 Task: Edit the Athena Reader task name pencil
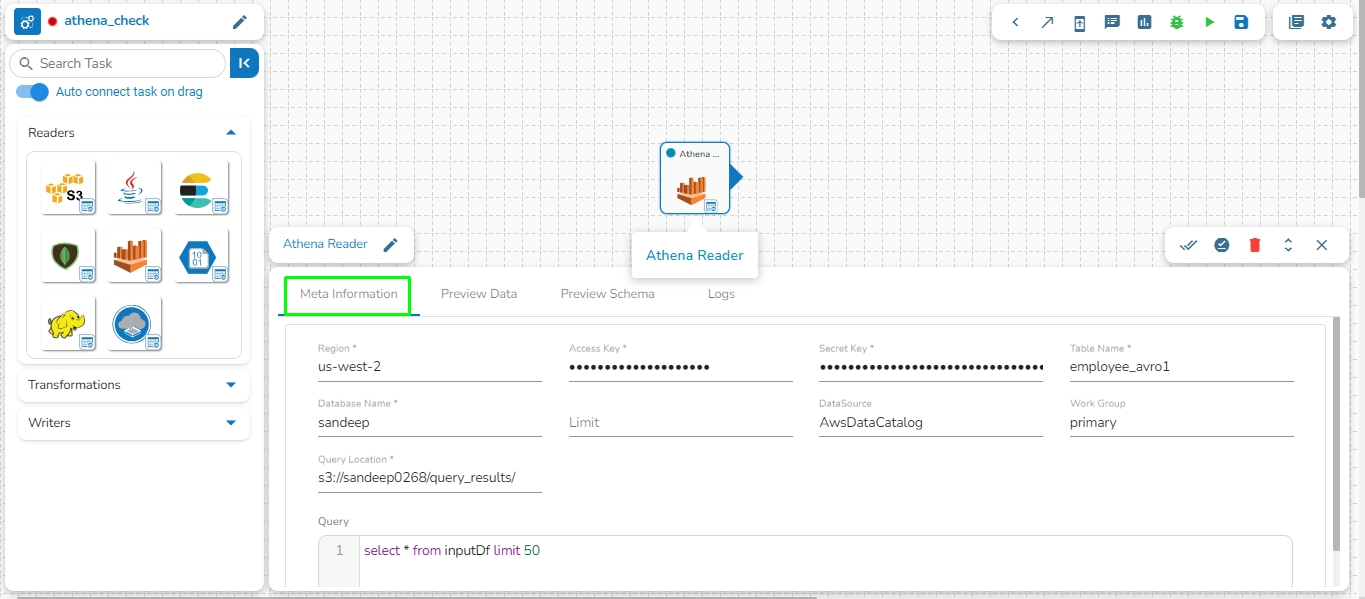point(391,244)
